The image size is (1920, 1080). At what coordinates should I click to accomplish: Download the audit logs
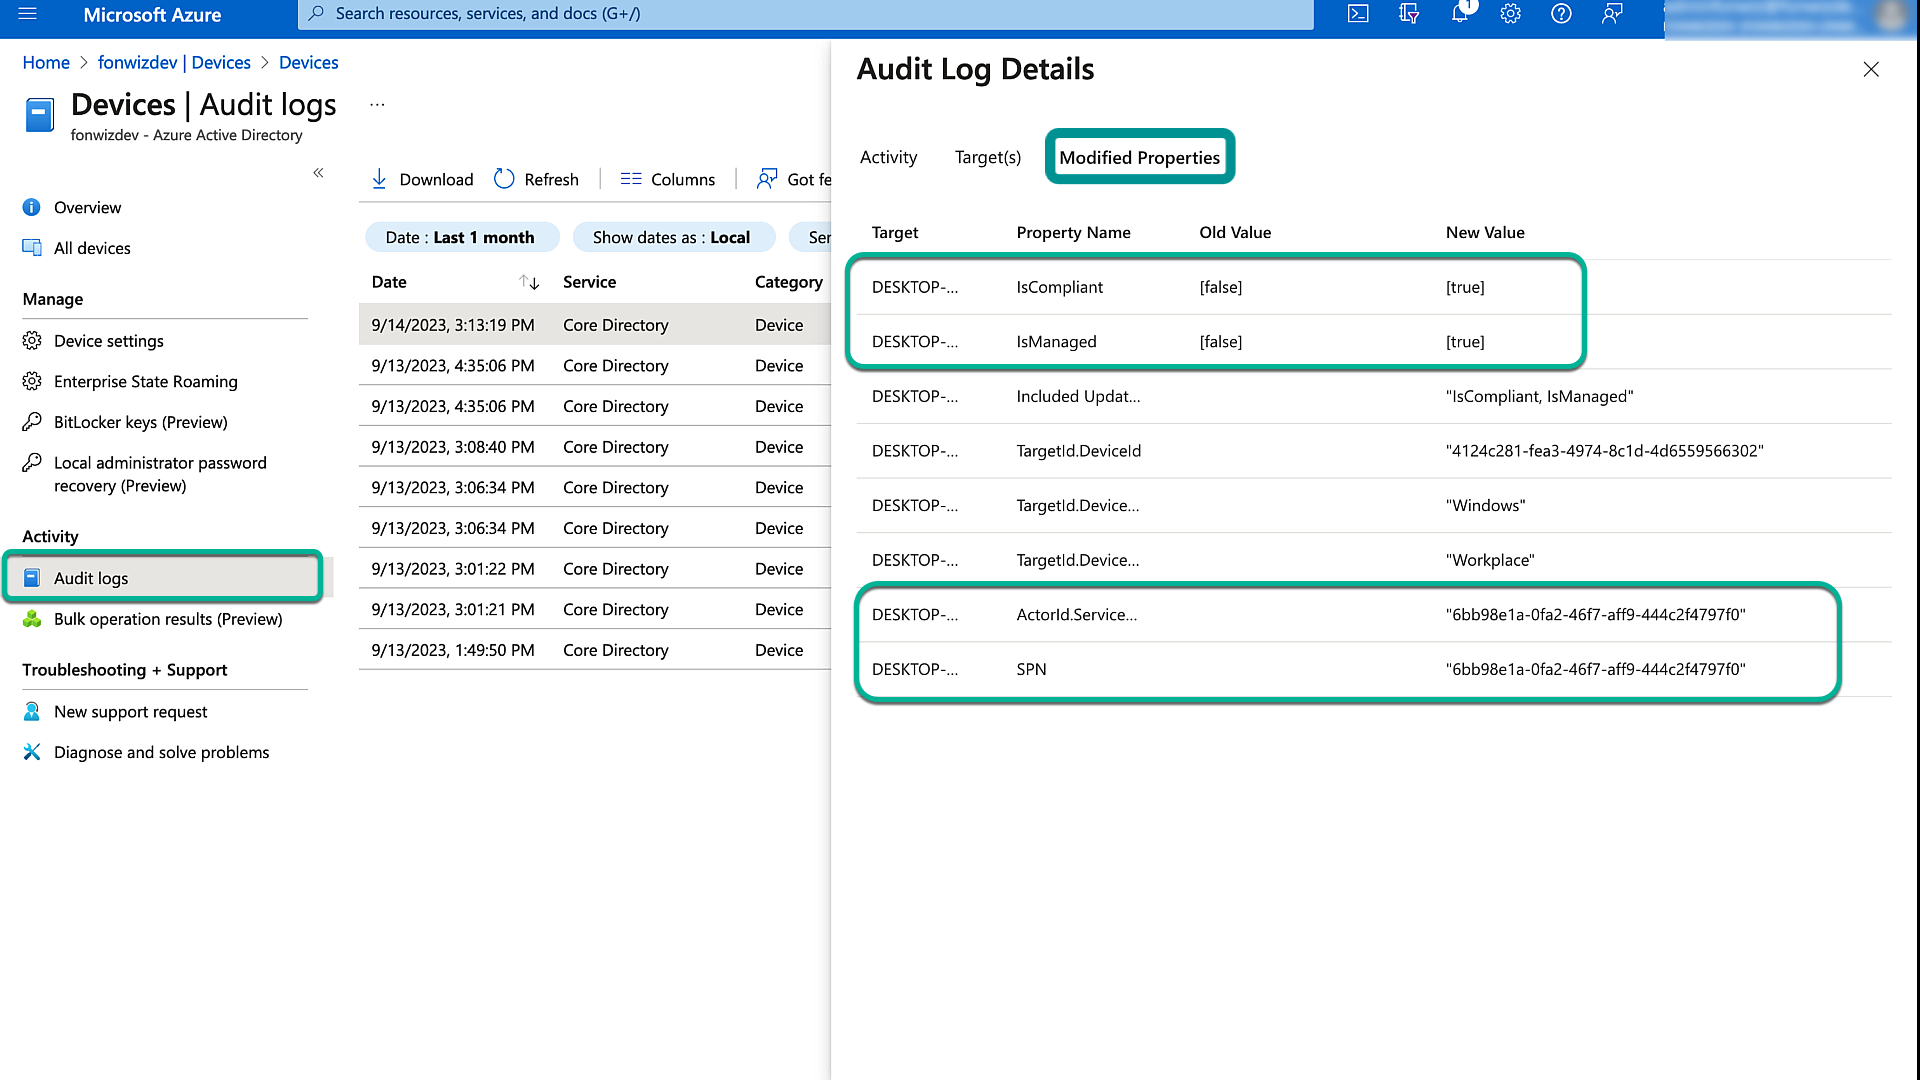(x=422, y=179)
